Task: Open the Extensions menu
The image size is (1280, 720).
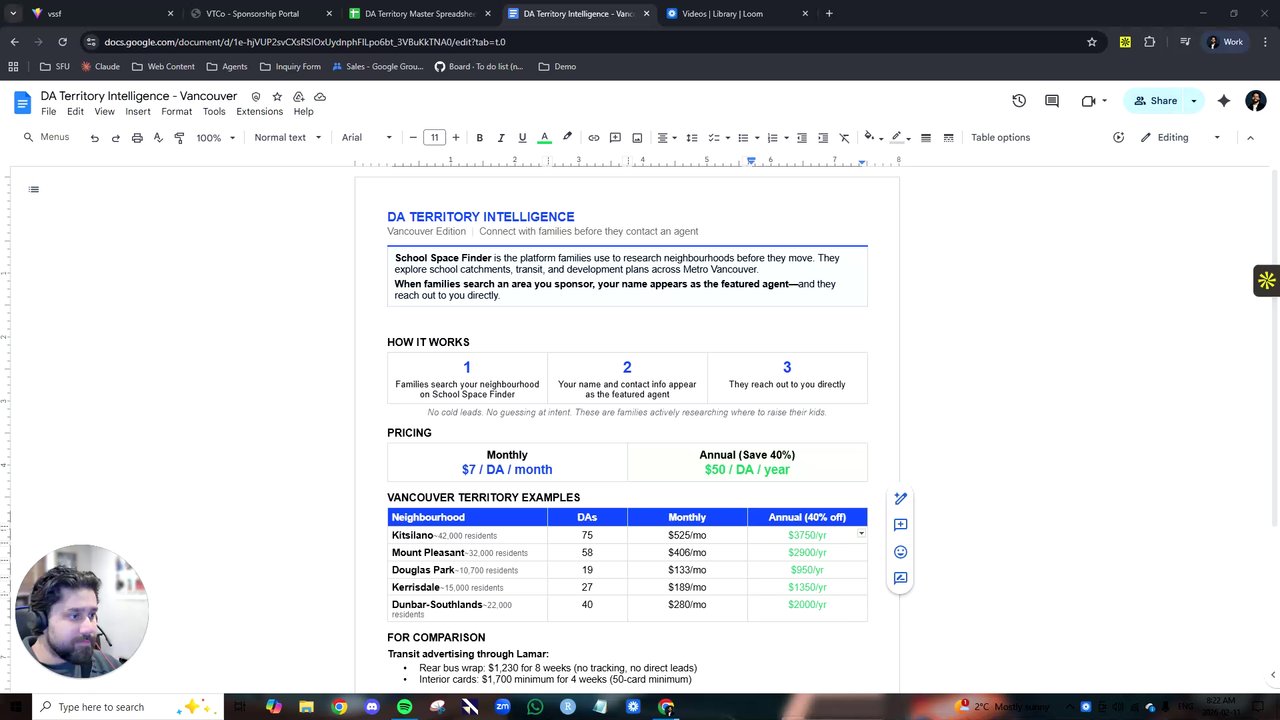Action: click(259, 112)
